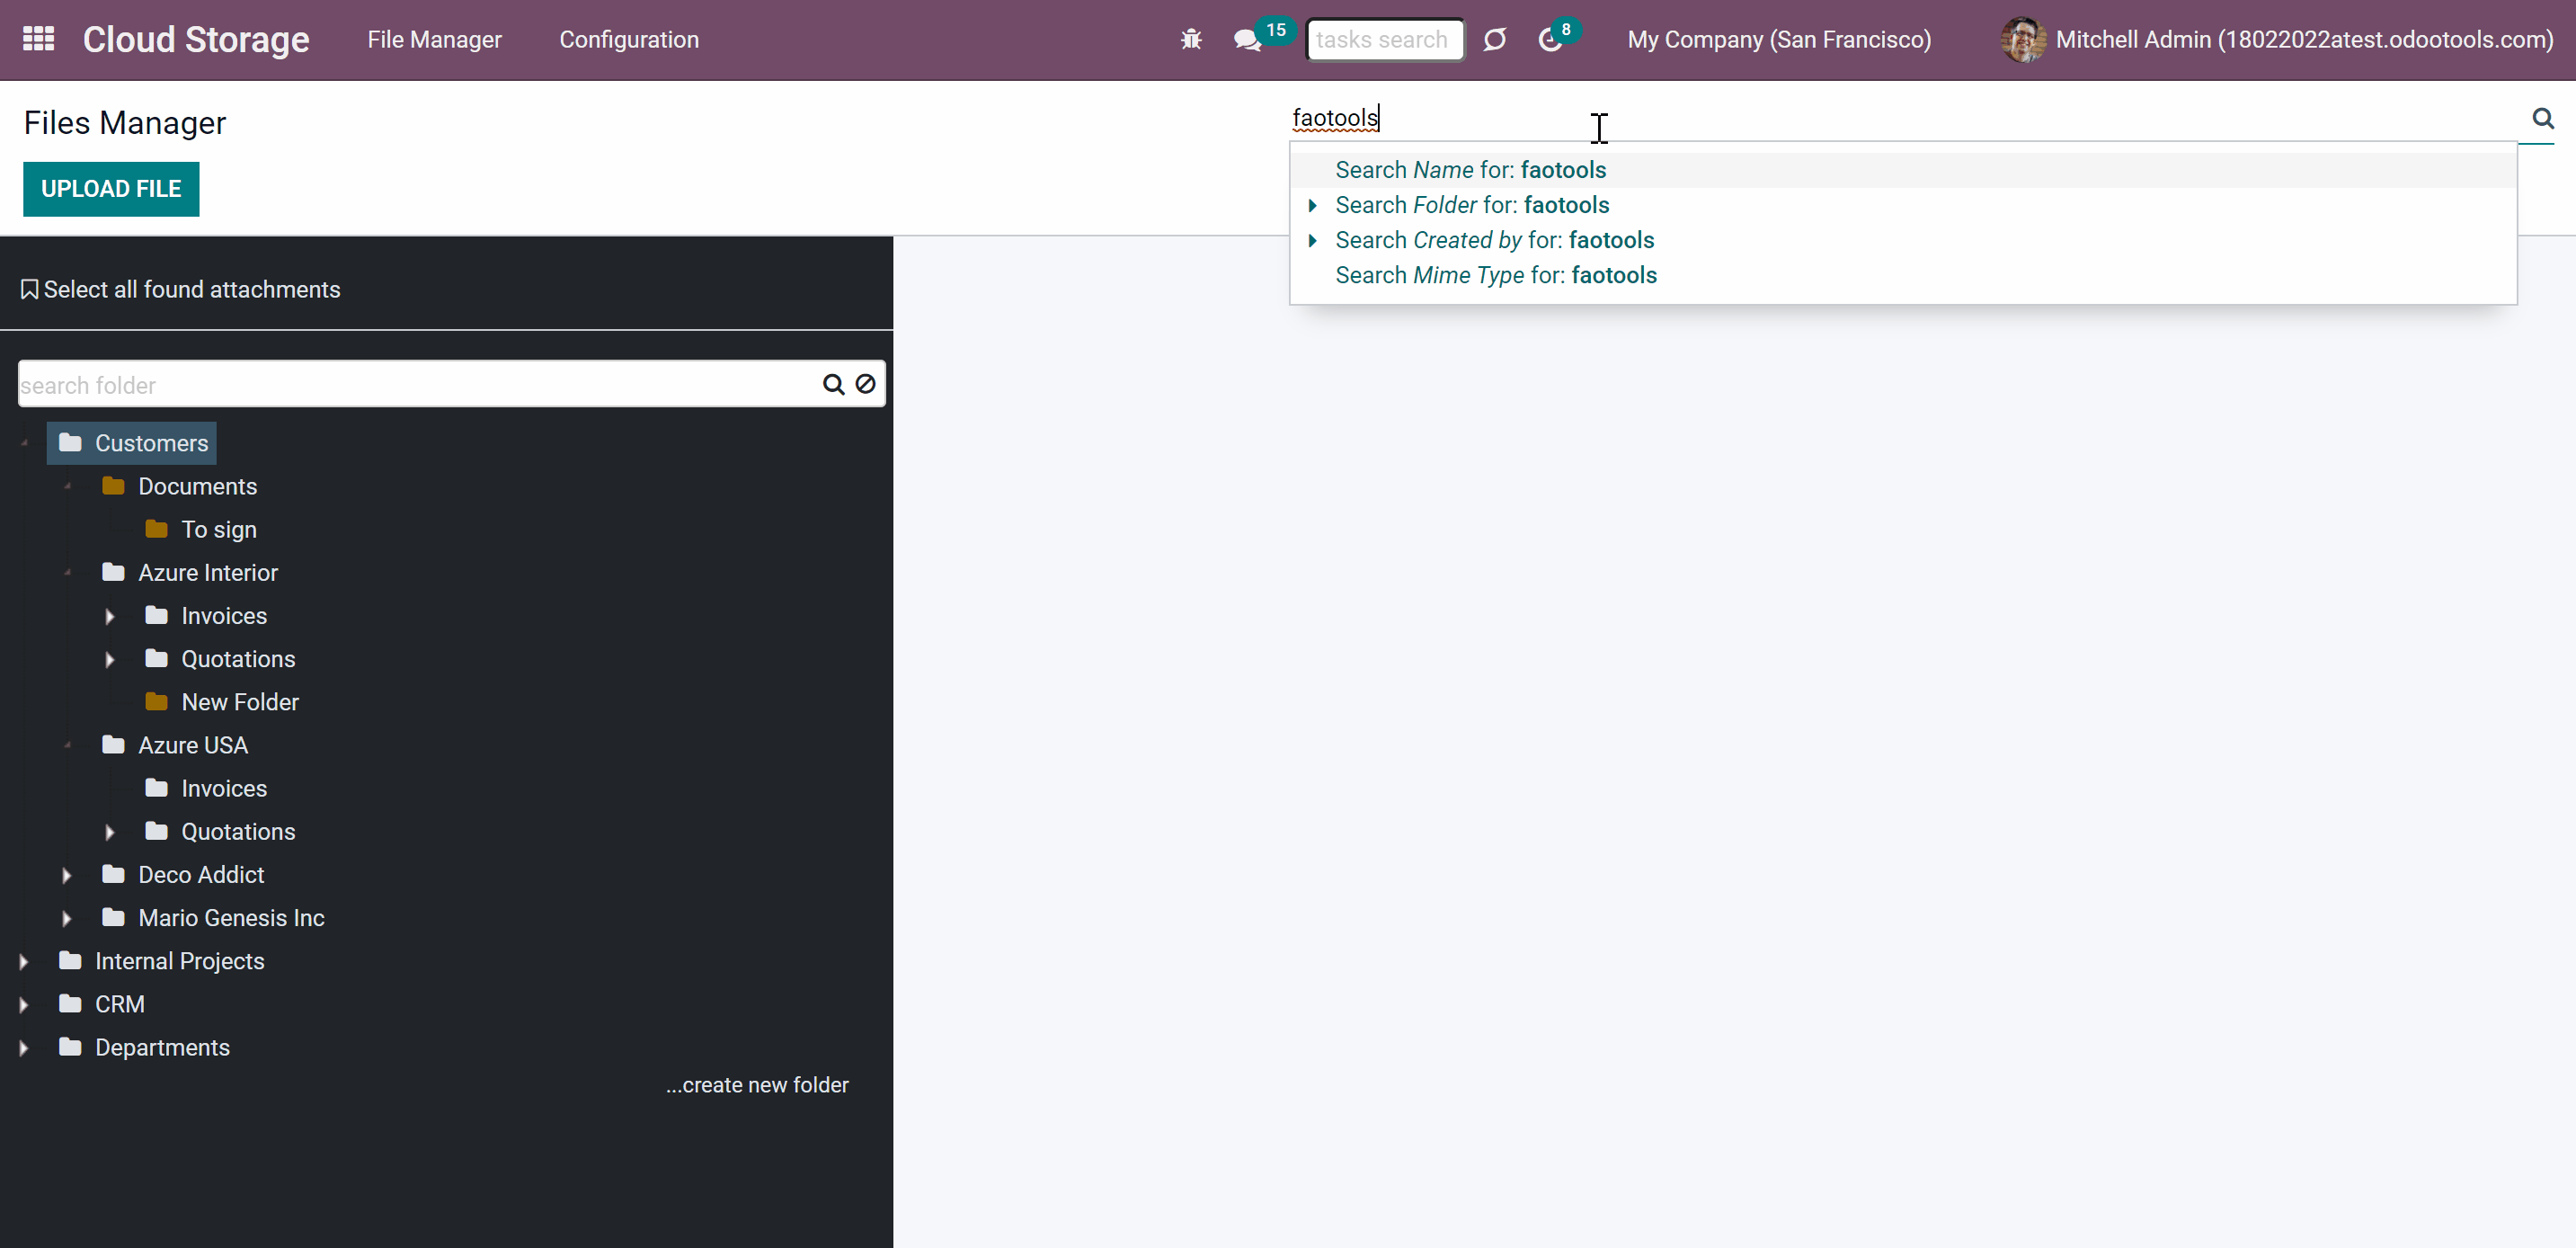Expand Search Created by option arrow
Image resolution: width=2576 pixels, height=1248 pixels.
(x=1312, y=240)
